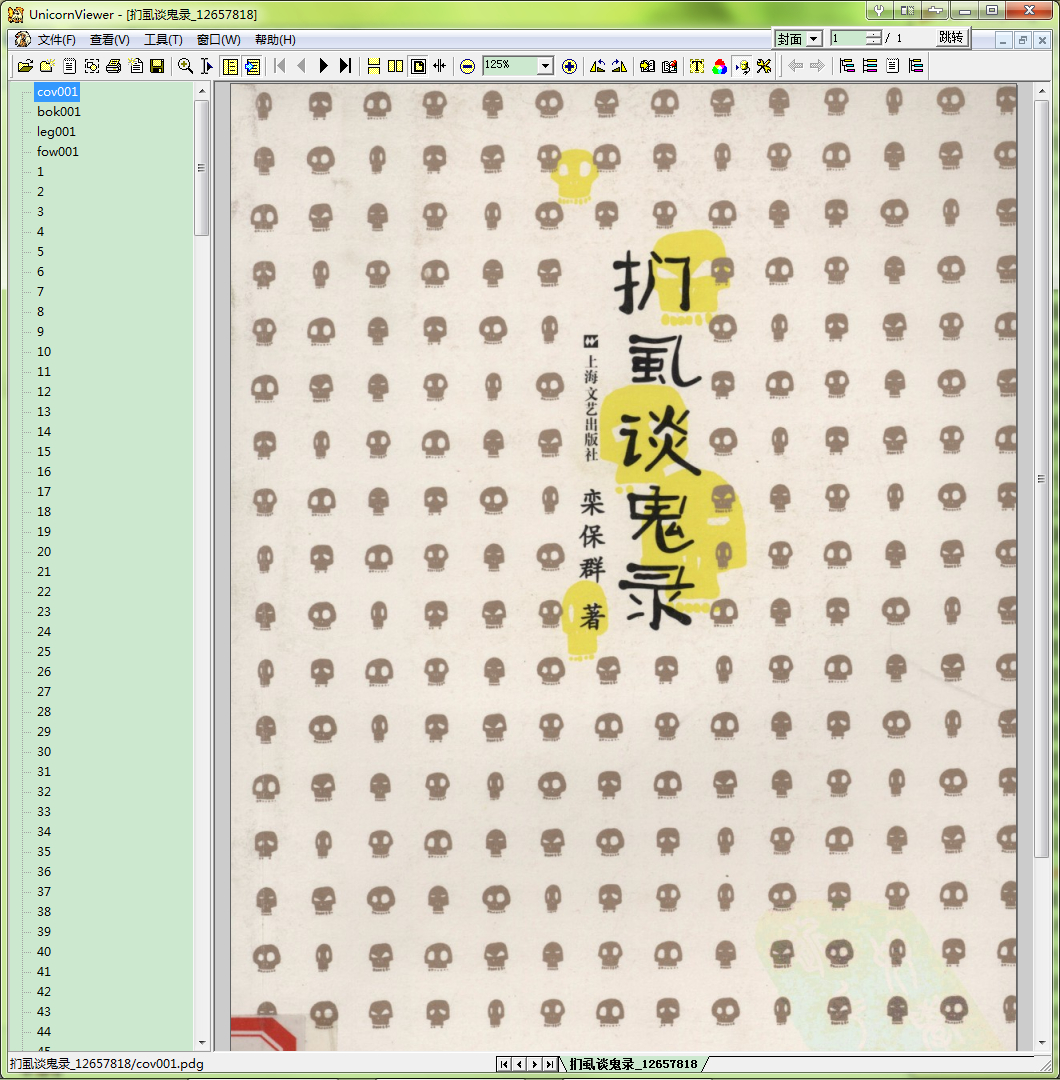
Task: Toggle the horizontal split arrows button
Action: pyautogui.click(x=440, y=66)
